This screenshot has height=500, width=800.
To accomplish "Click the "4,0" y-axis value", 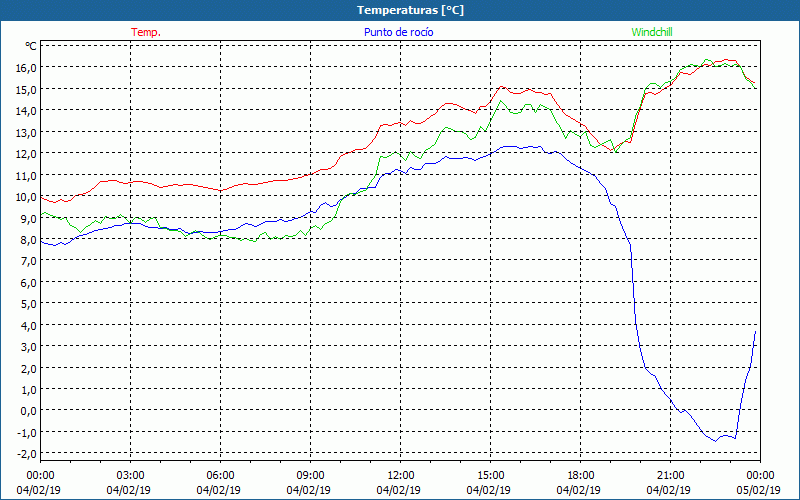I will 30,326.
